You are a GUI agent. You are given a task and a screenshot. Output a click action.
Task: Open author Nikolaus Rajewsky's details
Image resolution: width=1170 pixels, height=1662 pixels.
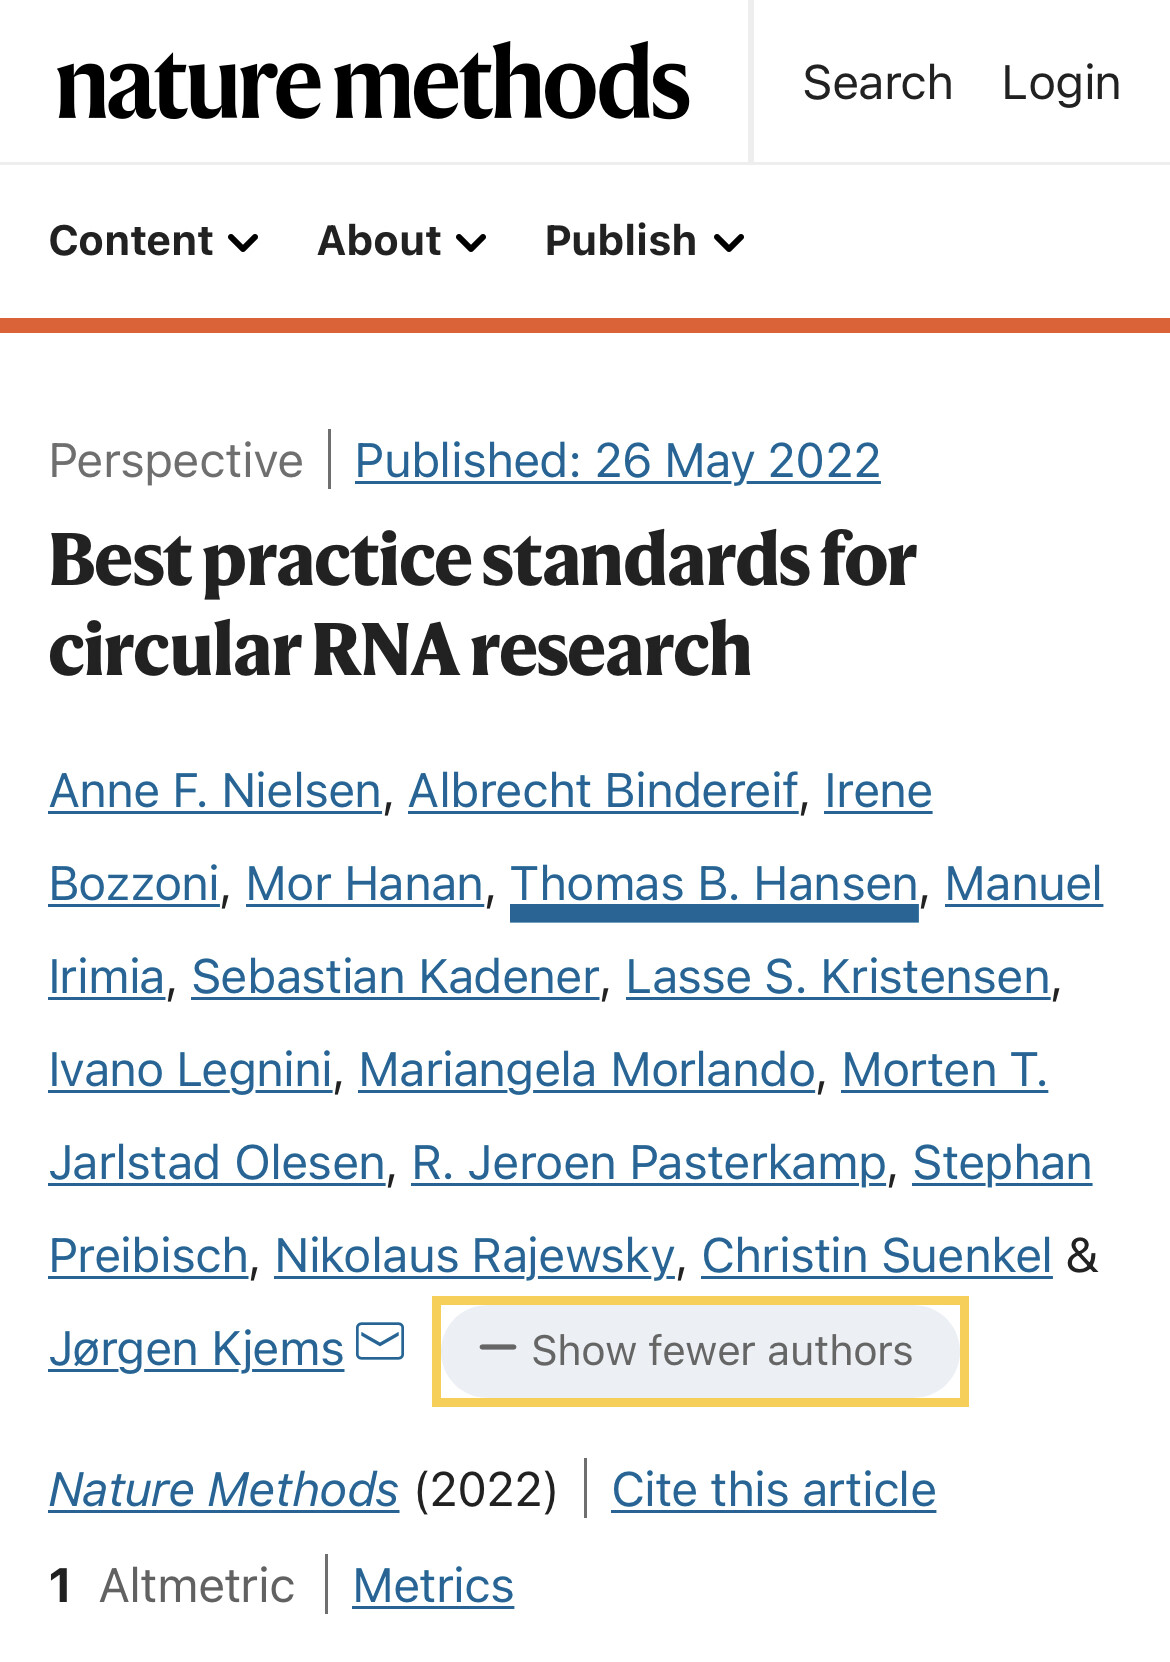tap(475, 1256)
